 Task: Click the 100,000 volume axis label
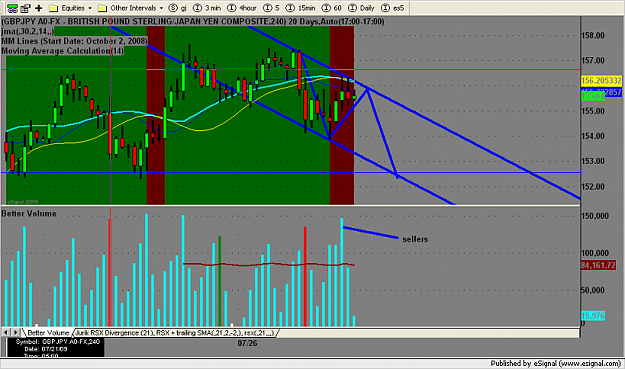click(595, 253)
